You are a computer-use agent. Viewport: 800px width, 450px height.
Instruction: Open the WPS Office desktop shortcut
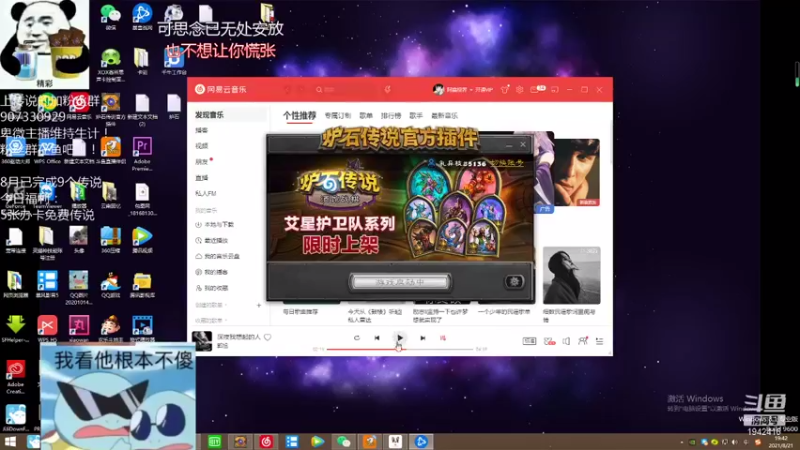tap(47, 151)
